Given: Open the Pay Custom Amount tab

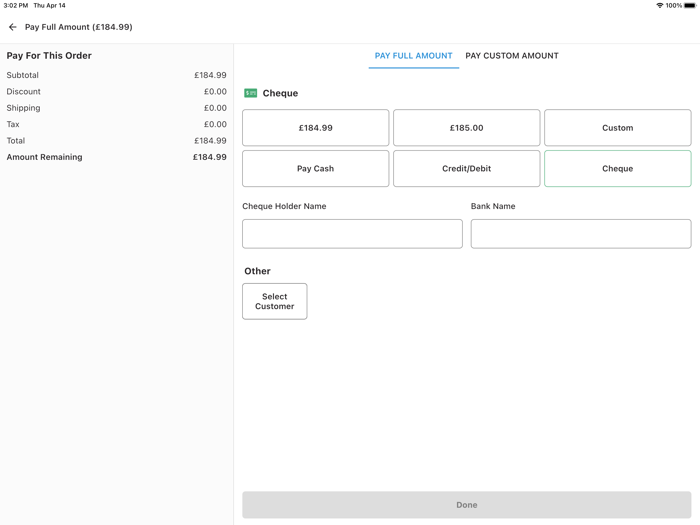Looking at the screenshot, I should [512, 56].
